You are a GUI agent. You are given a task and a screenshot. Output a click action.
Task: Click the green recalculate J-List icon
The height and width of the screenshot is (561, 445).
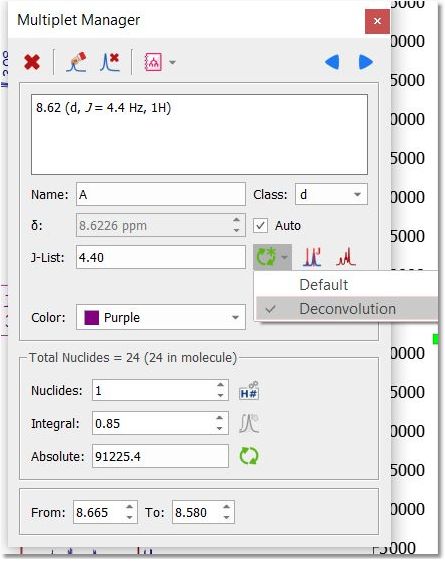pos(266,257)
